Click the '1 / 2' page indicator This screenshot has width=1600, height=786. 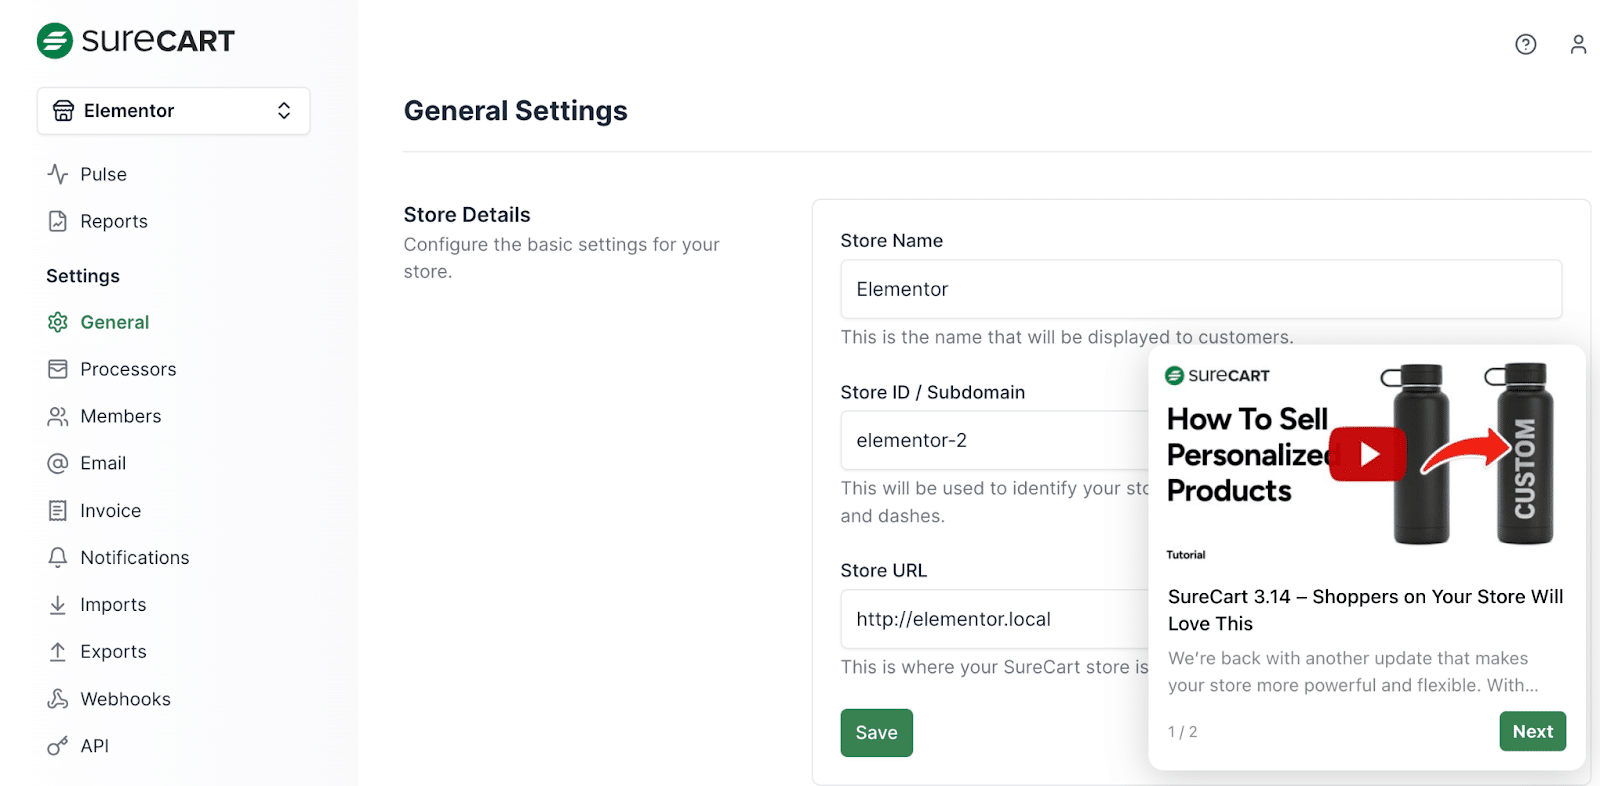coord(1182,732)
